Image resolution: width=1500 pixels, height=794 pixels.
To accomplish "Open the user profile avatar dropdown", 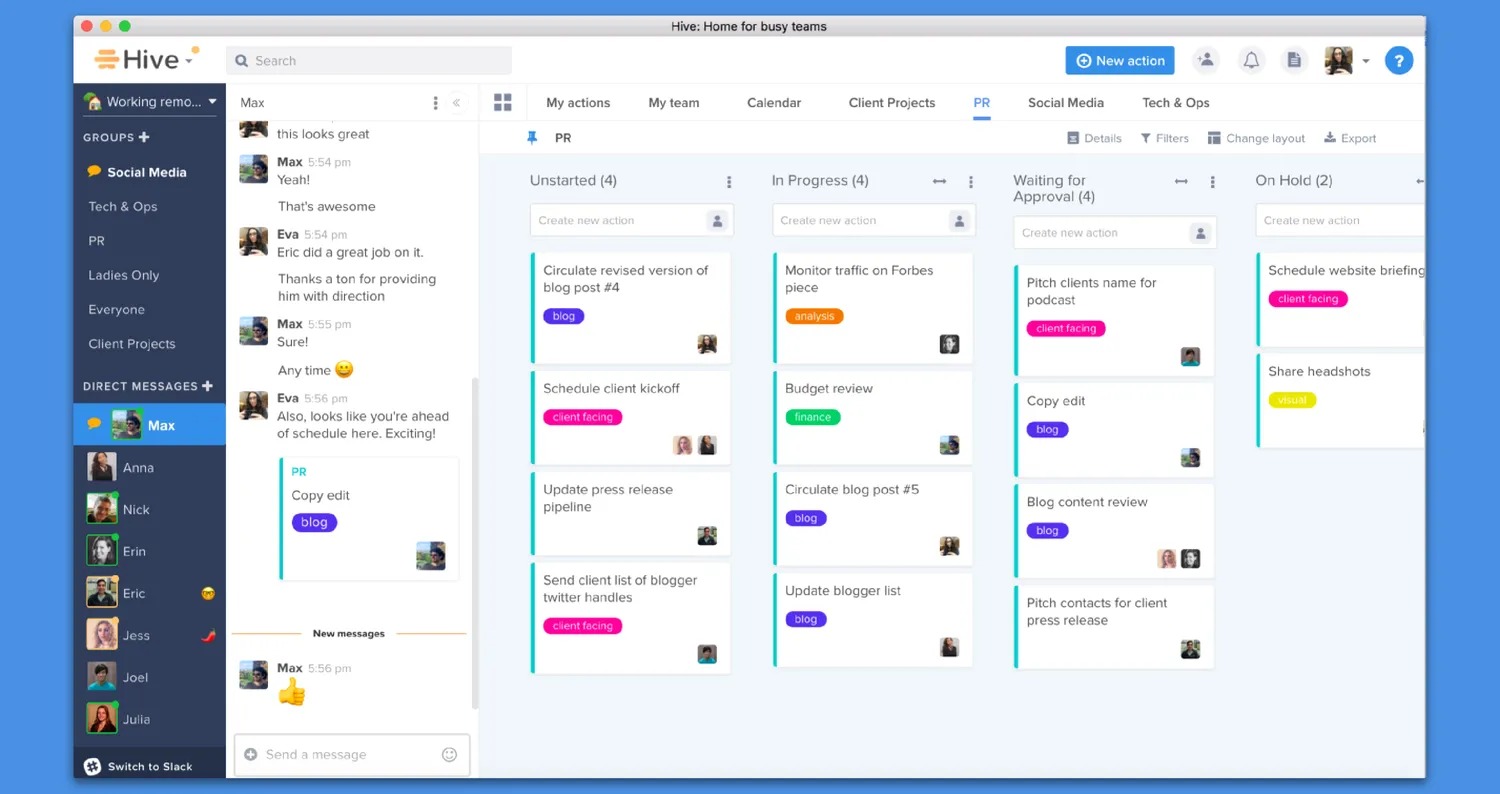I will click(x=1346, y=61).
